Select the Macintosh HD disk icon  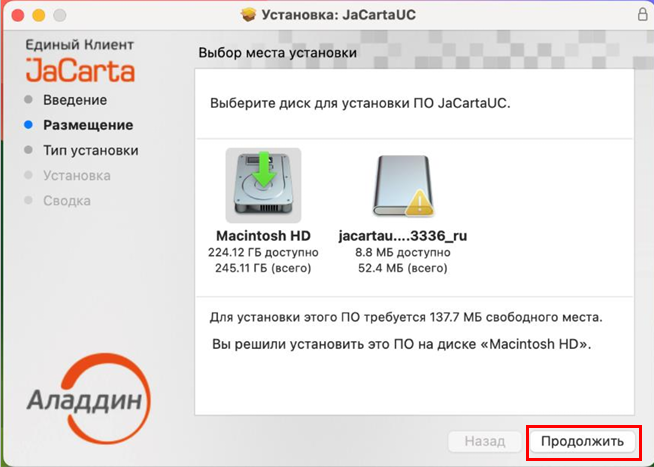263,185
